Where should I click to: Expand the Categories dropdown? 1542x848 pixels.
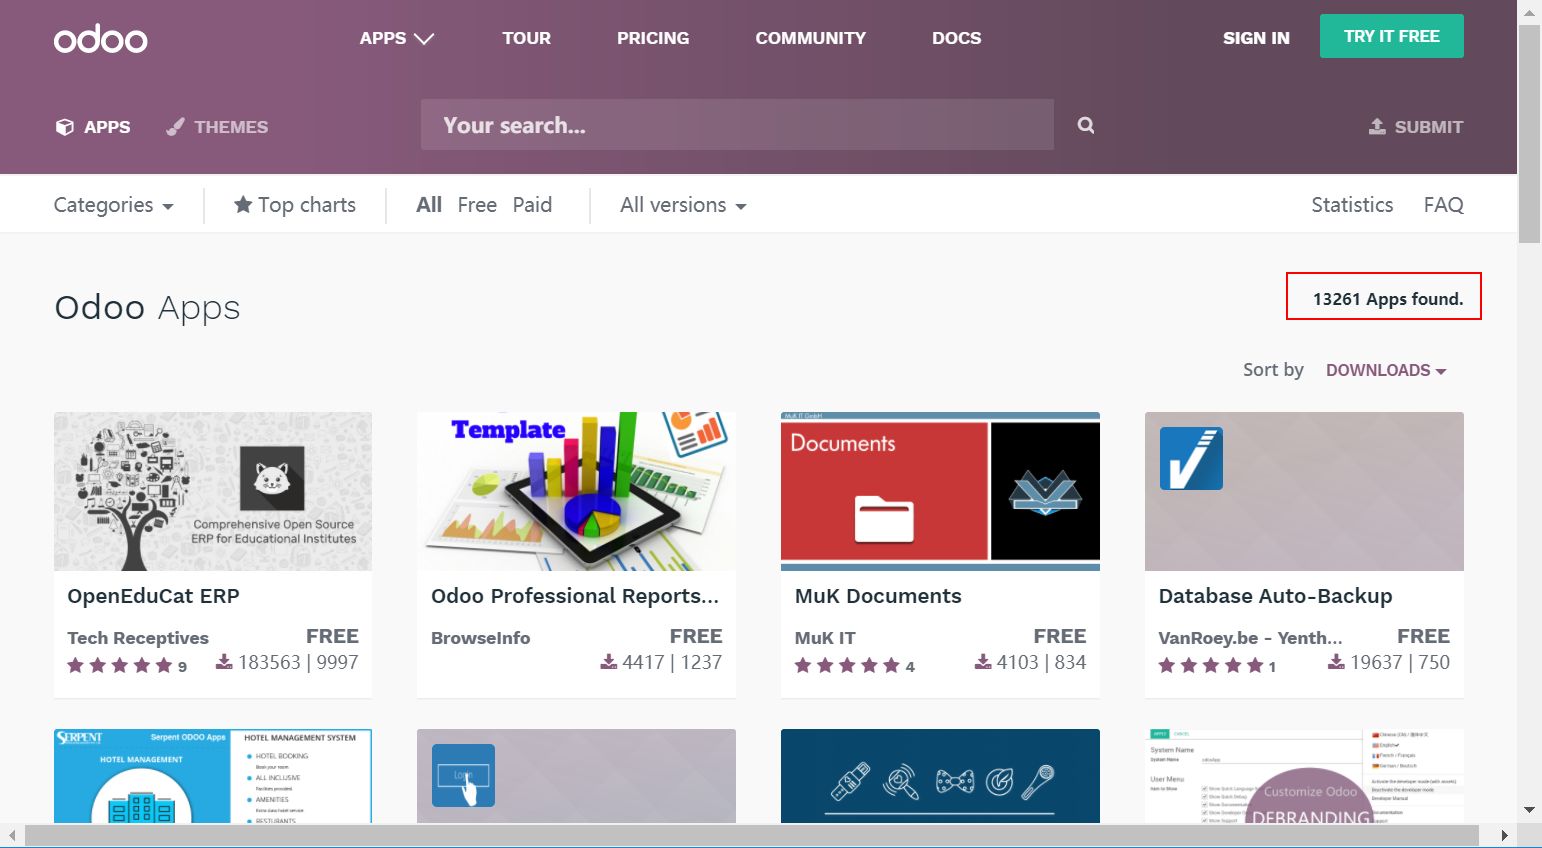click(x=114, y=205)
